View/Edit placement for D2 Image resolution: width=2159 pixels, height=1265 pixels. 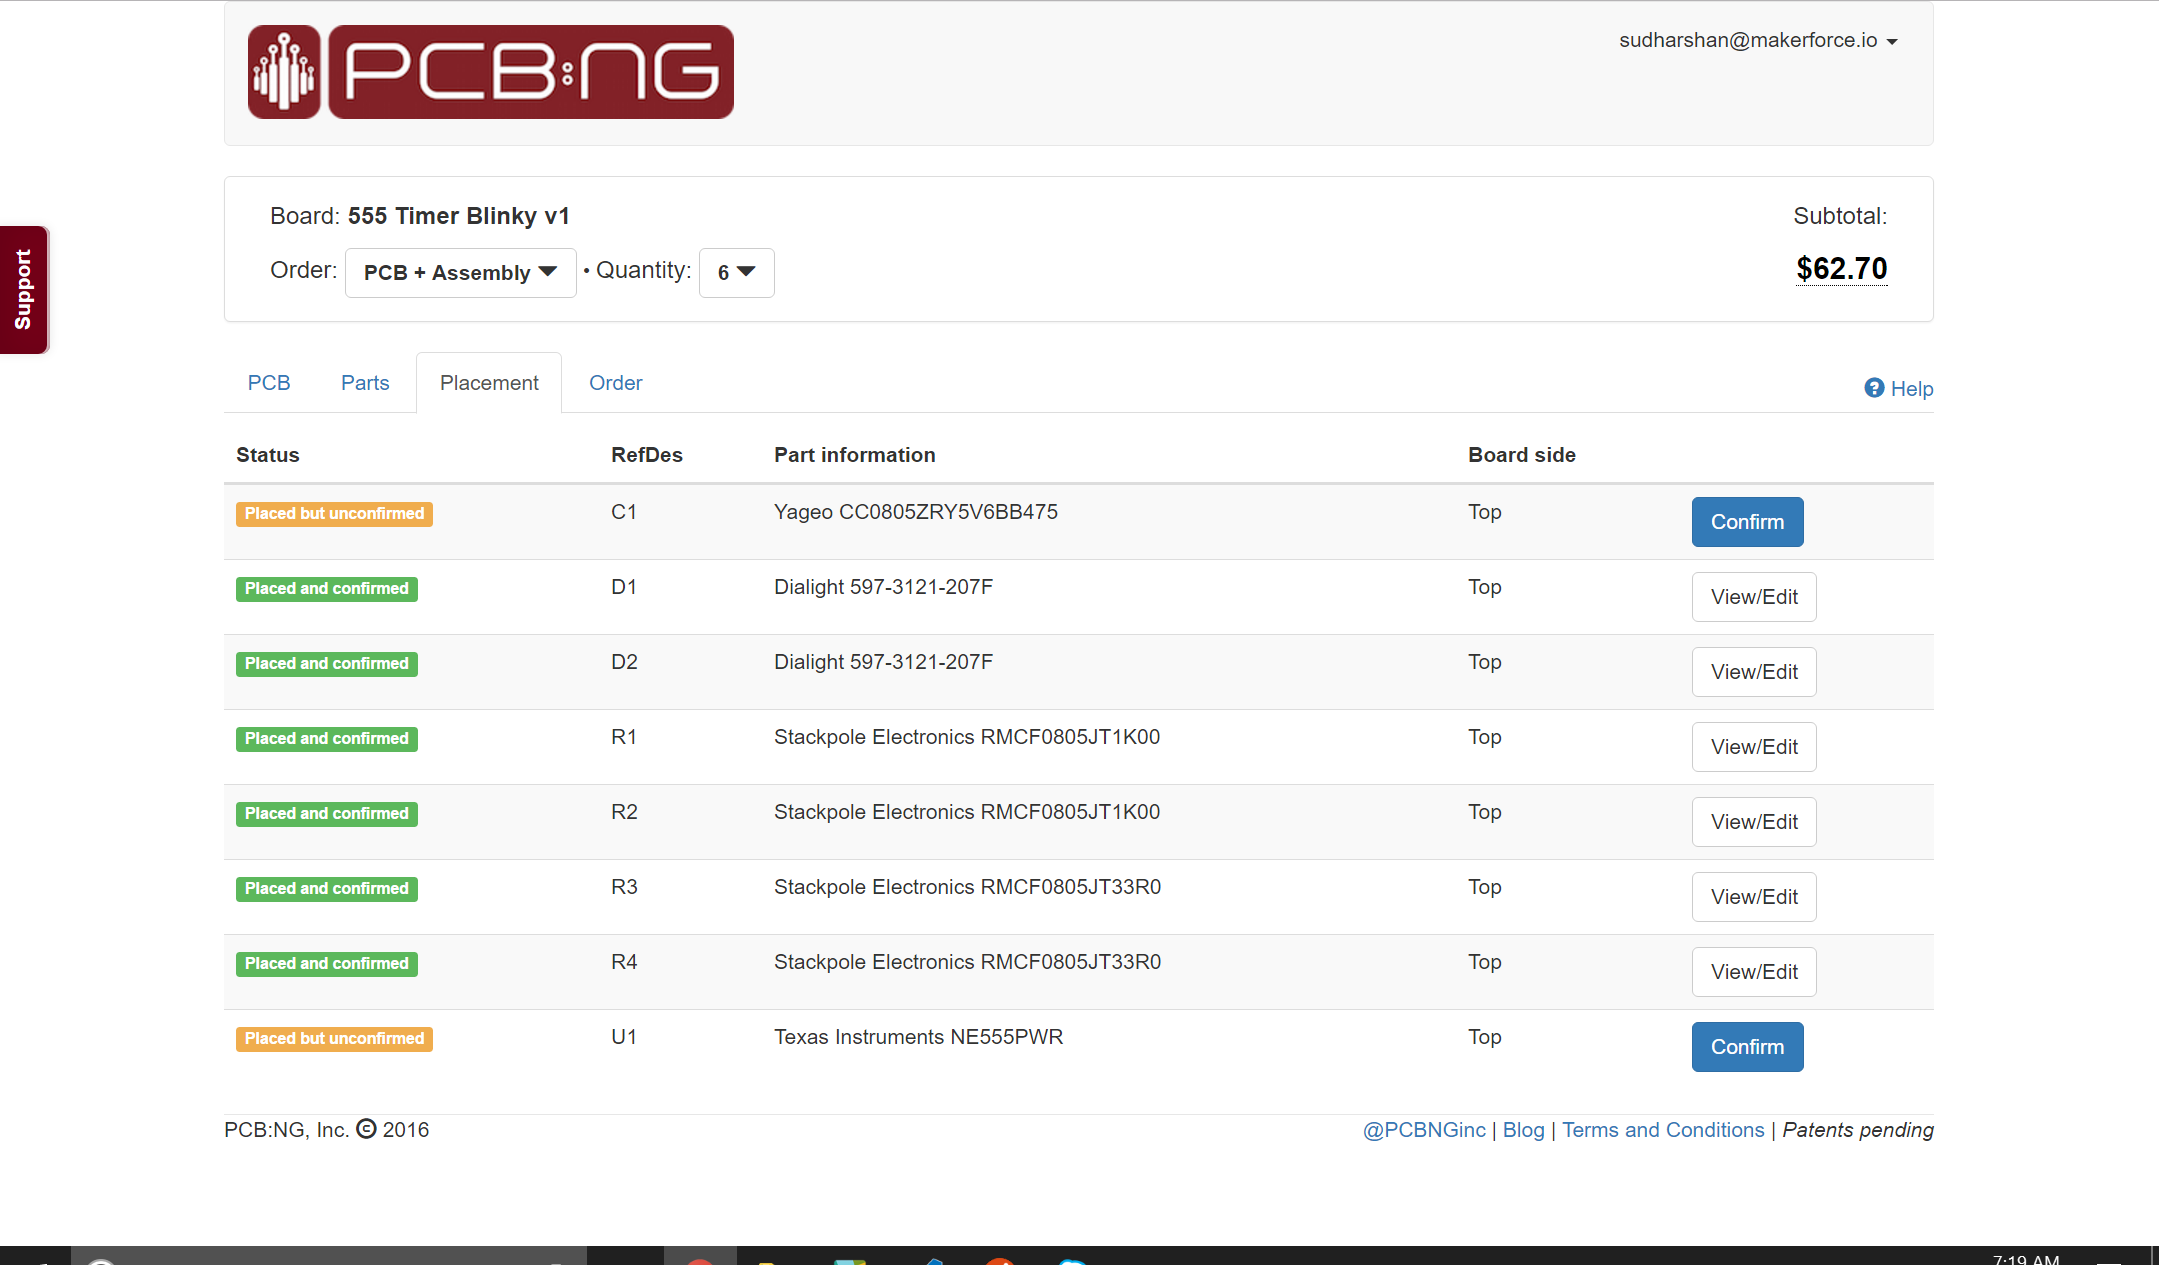coord(1754,672)
